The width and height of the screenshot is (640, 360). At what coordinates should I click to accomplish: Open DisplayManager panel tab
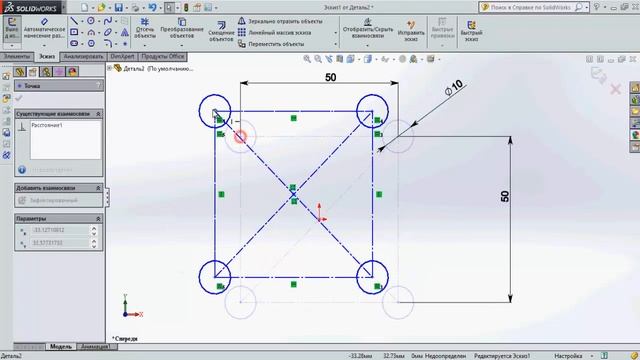coord(72,72)
